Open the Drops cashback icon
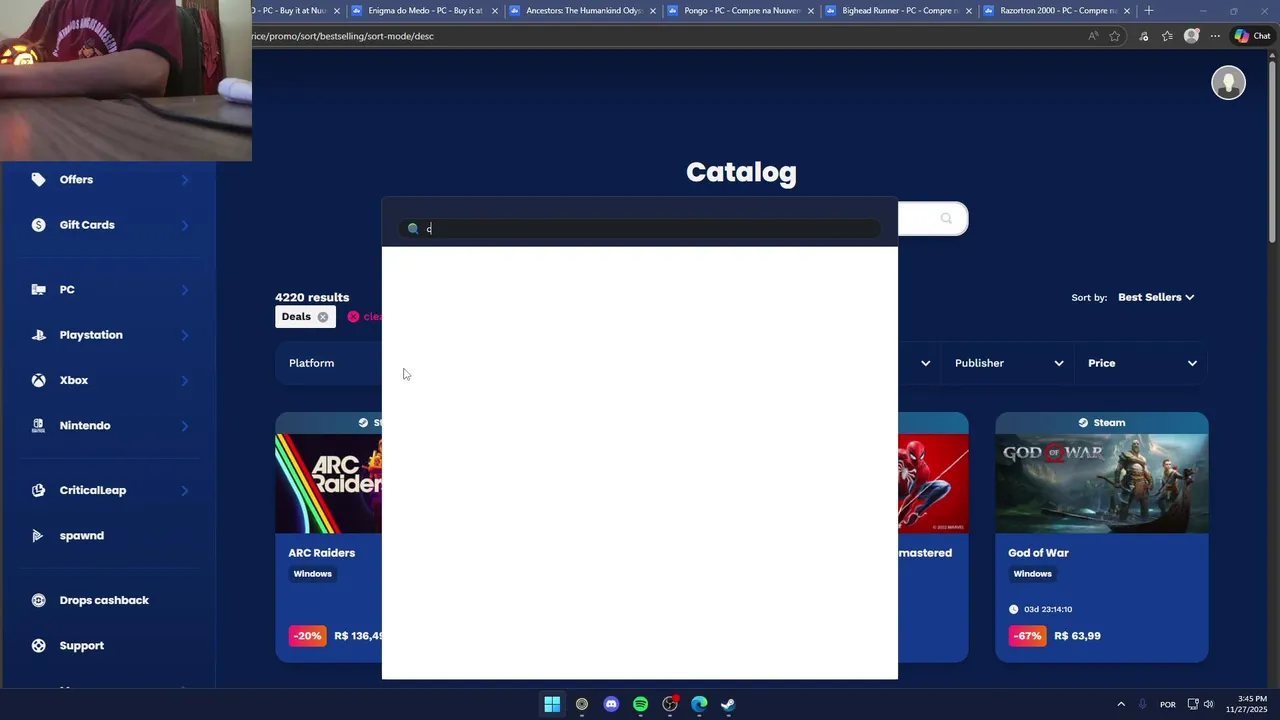This screenshot has height=720, width=1280. tap(38, 600)
